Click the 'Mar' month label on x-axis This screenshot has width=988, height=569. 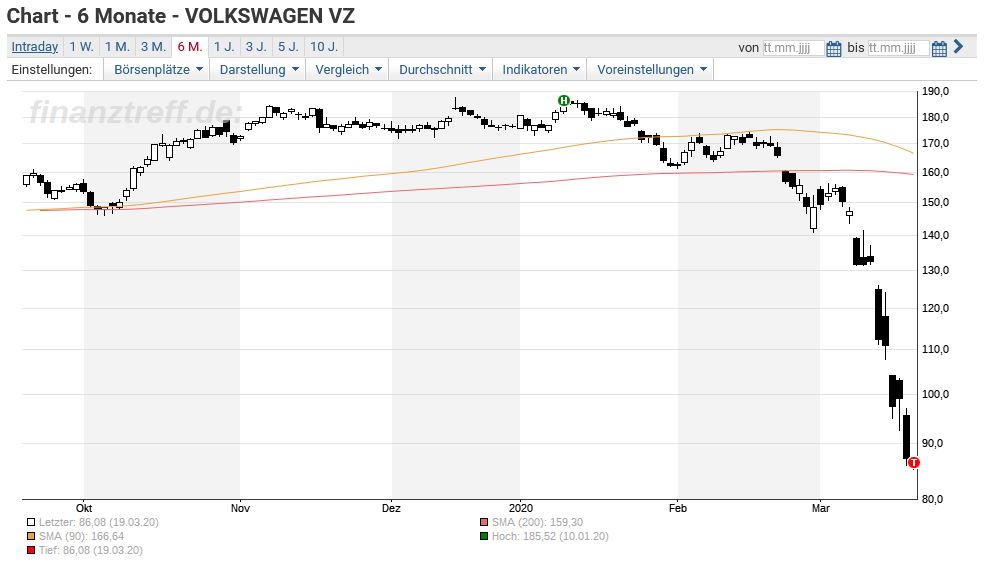tap(820, 508)
